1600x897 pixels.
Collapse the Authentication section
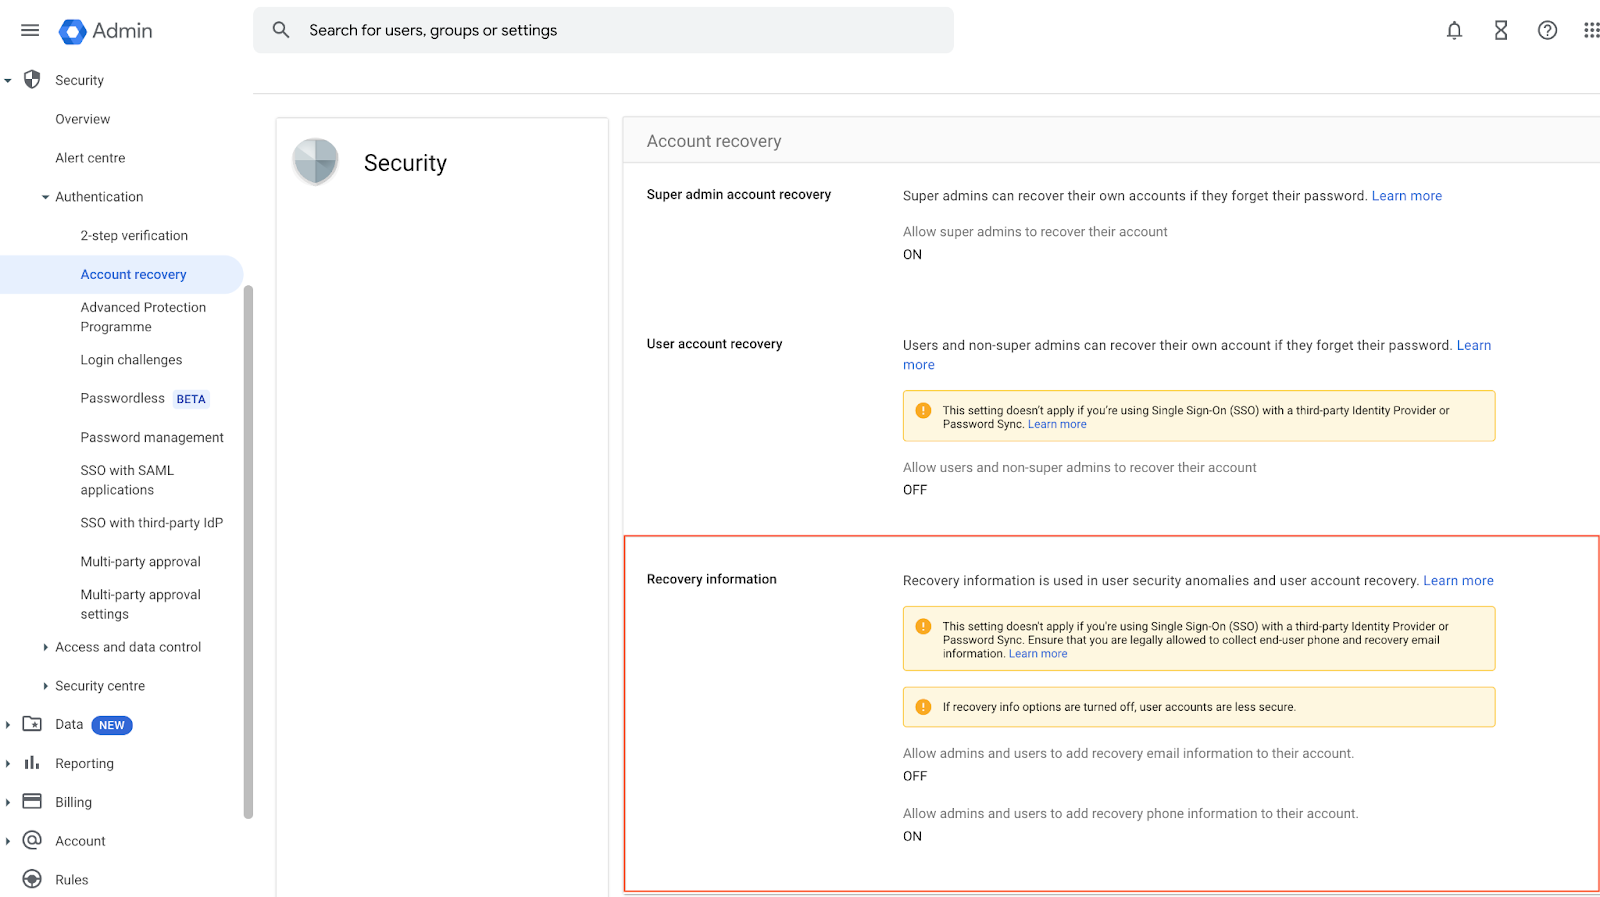pos(45,197)
